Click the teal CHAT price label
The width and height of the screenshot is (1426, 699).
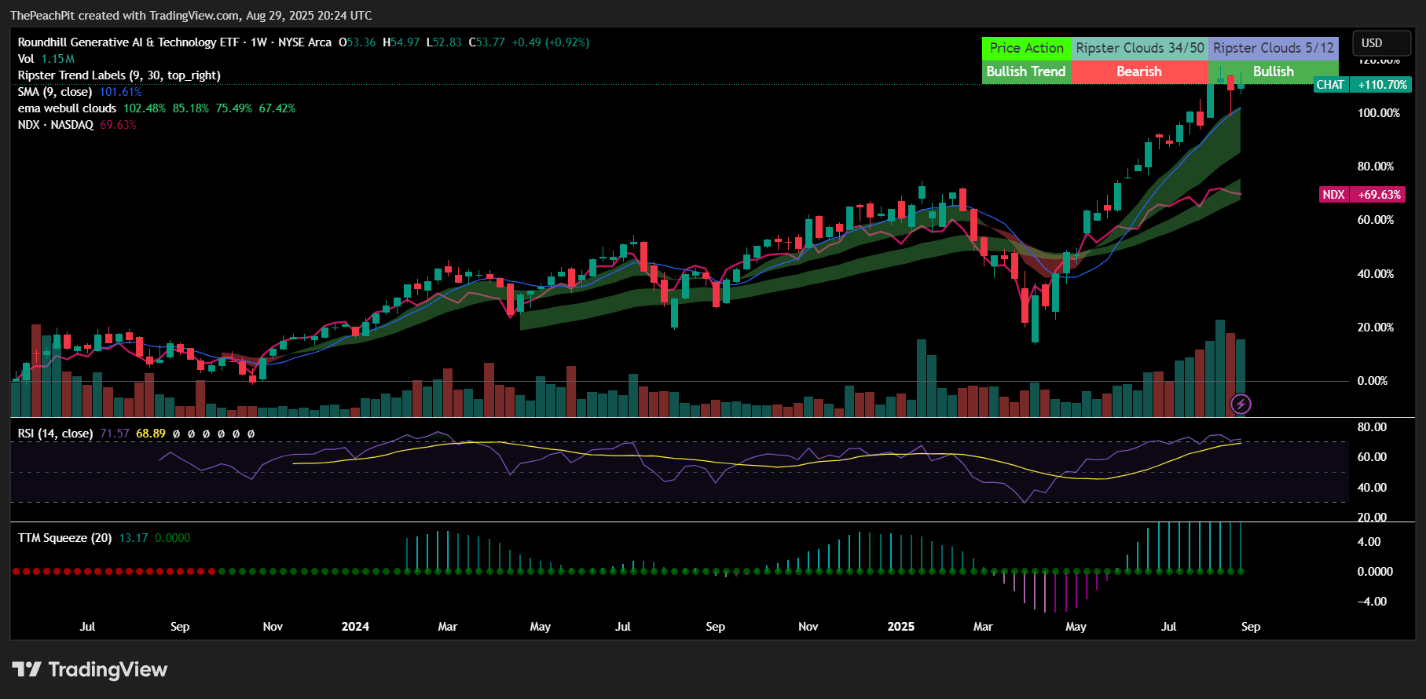(x=1330, y=85)
